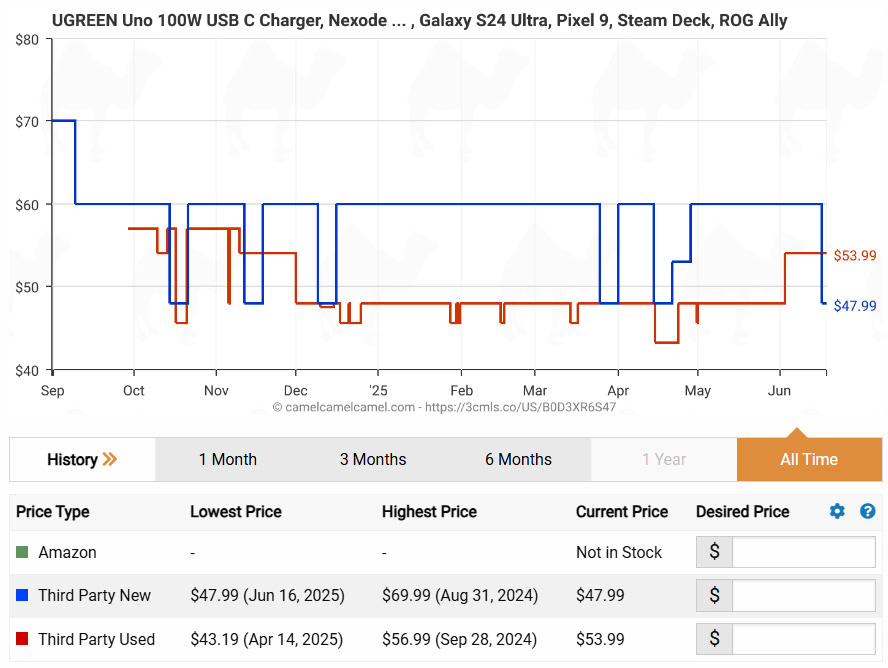Viewport: 888px width, 668px height.
Task: Focus Third Party Used desired price field
Action: click(803, 639)
